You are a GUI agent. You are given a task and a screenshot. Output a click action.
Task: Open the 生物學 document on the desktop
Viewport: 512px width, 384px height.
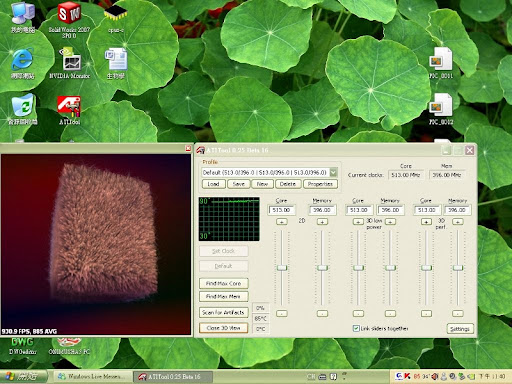coord(116,63)
